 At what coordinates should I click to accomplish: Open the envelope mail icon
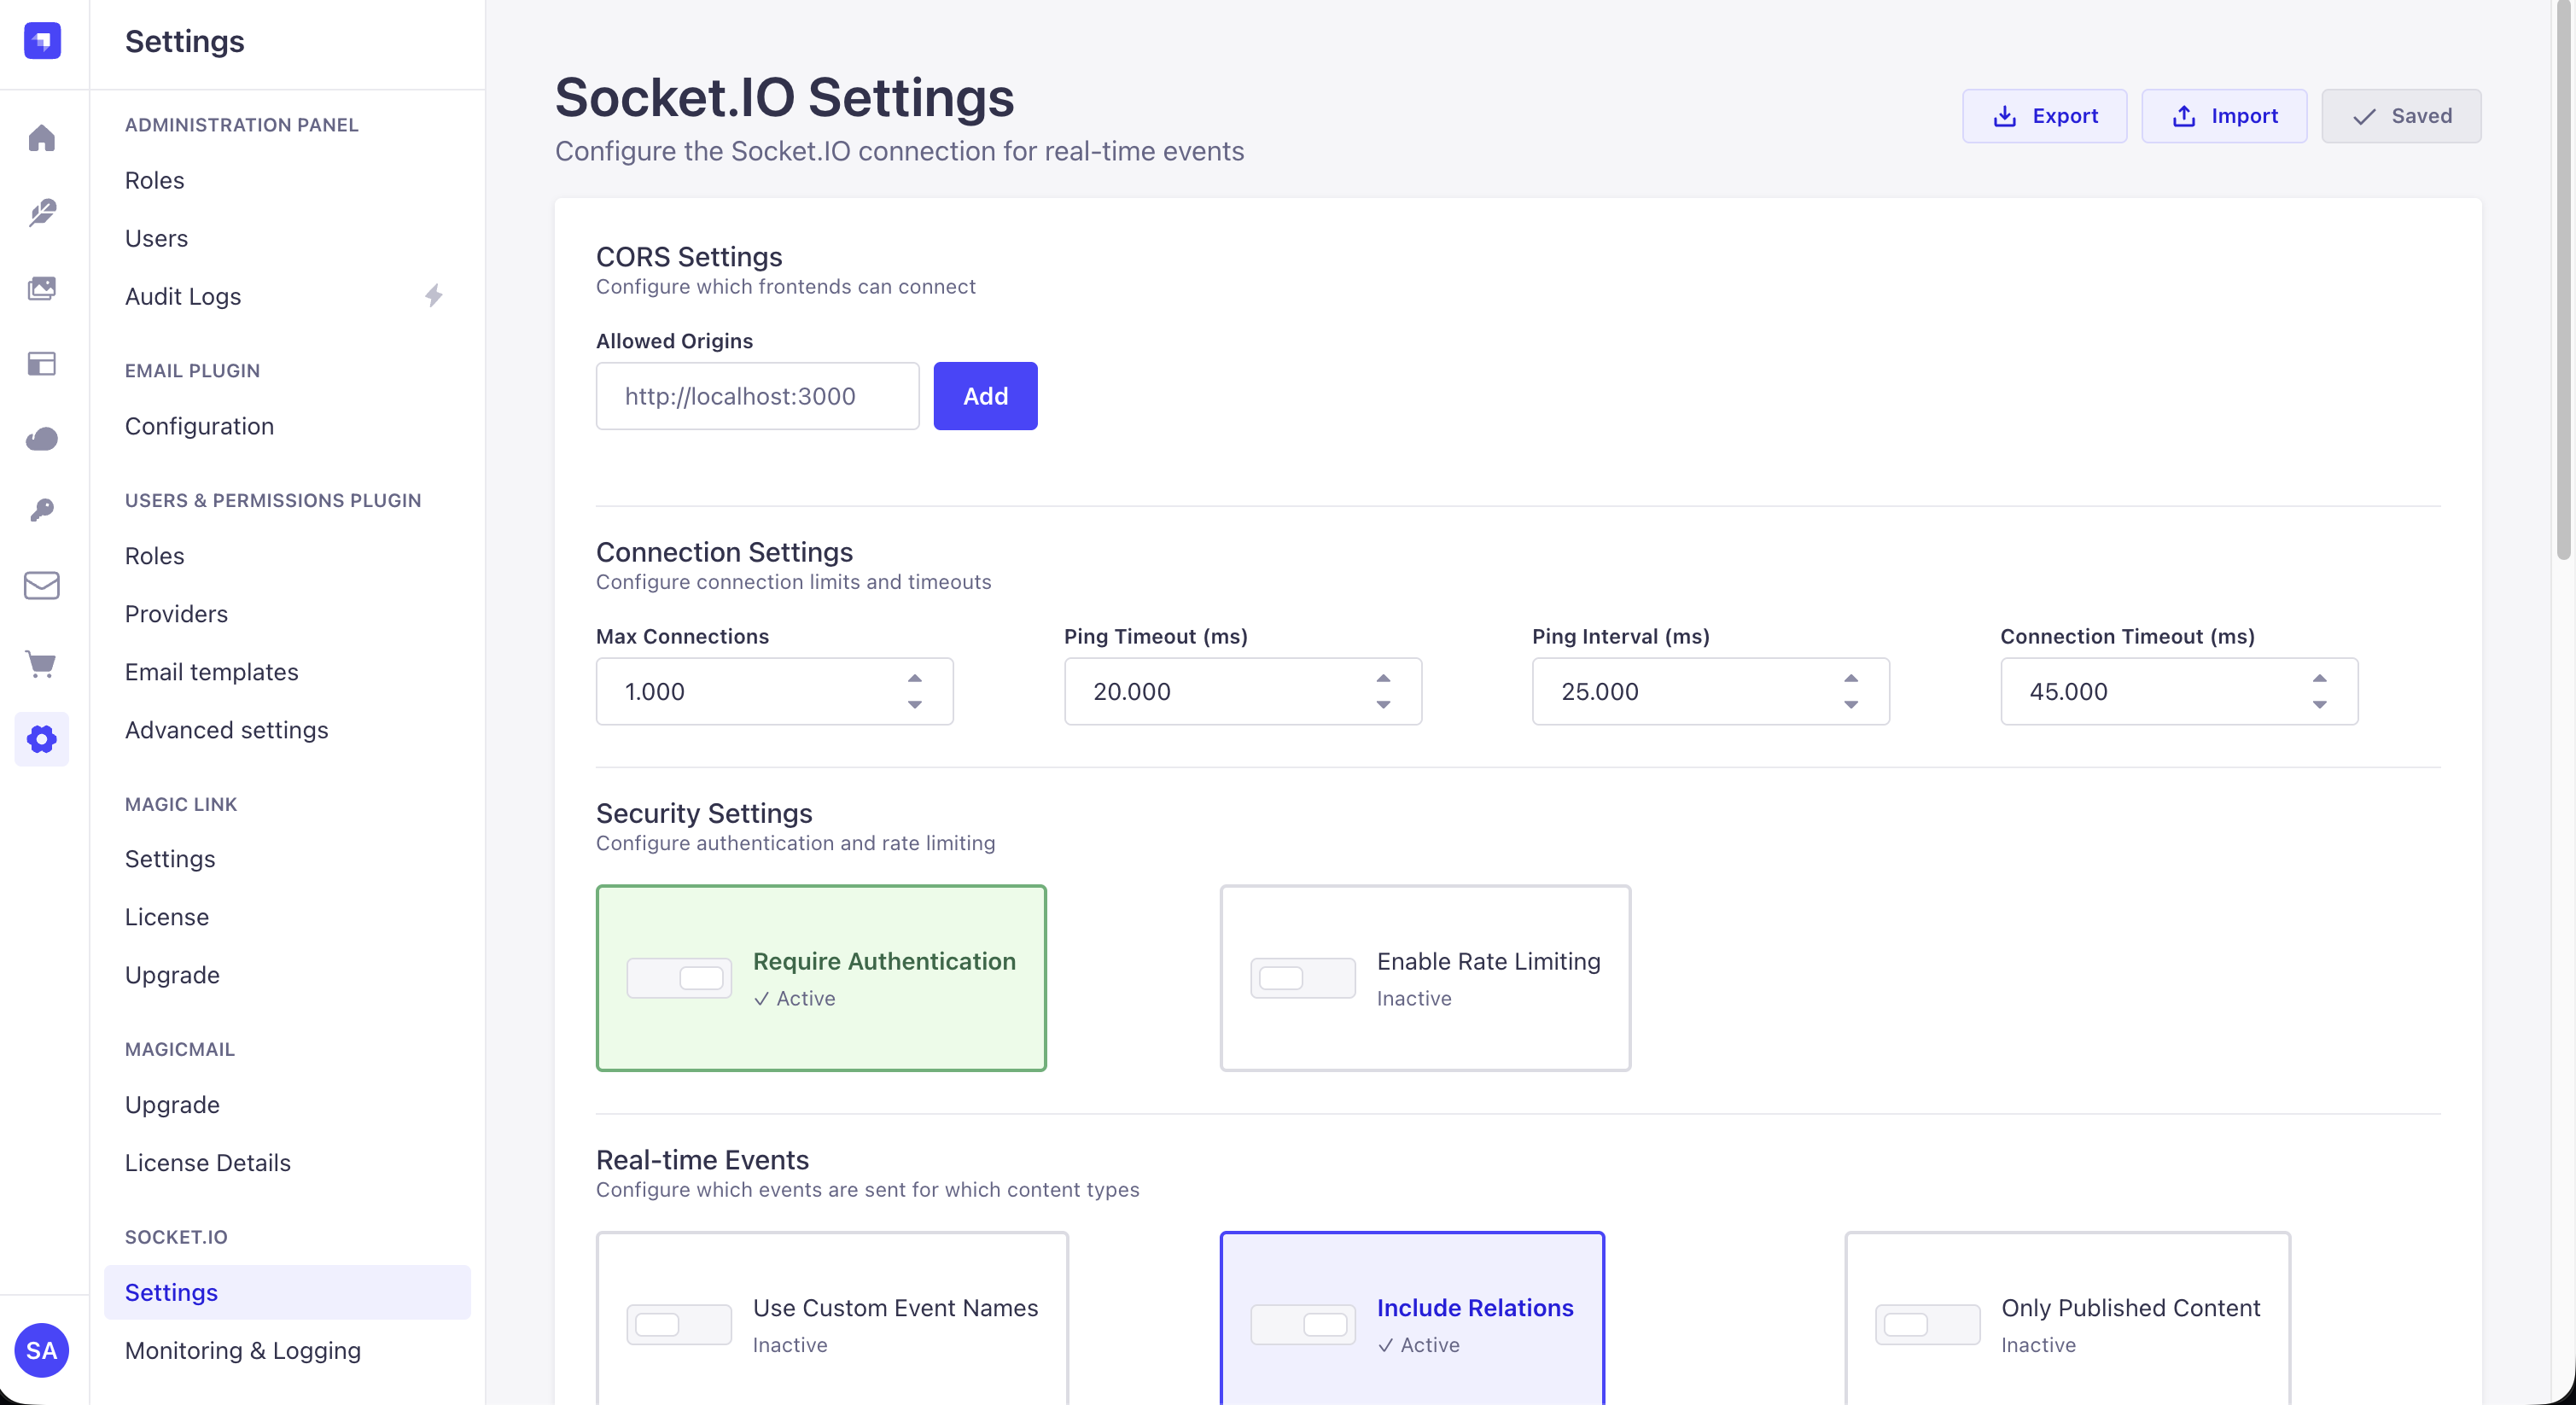click(x=42, y=585)
